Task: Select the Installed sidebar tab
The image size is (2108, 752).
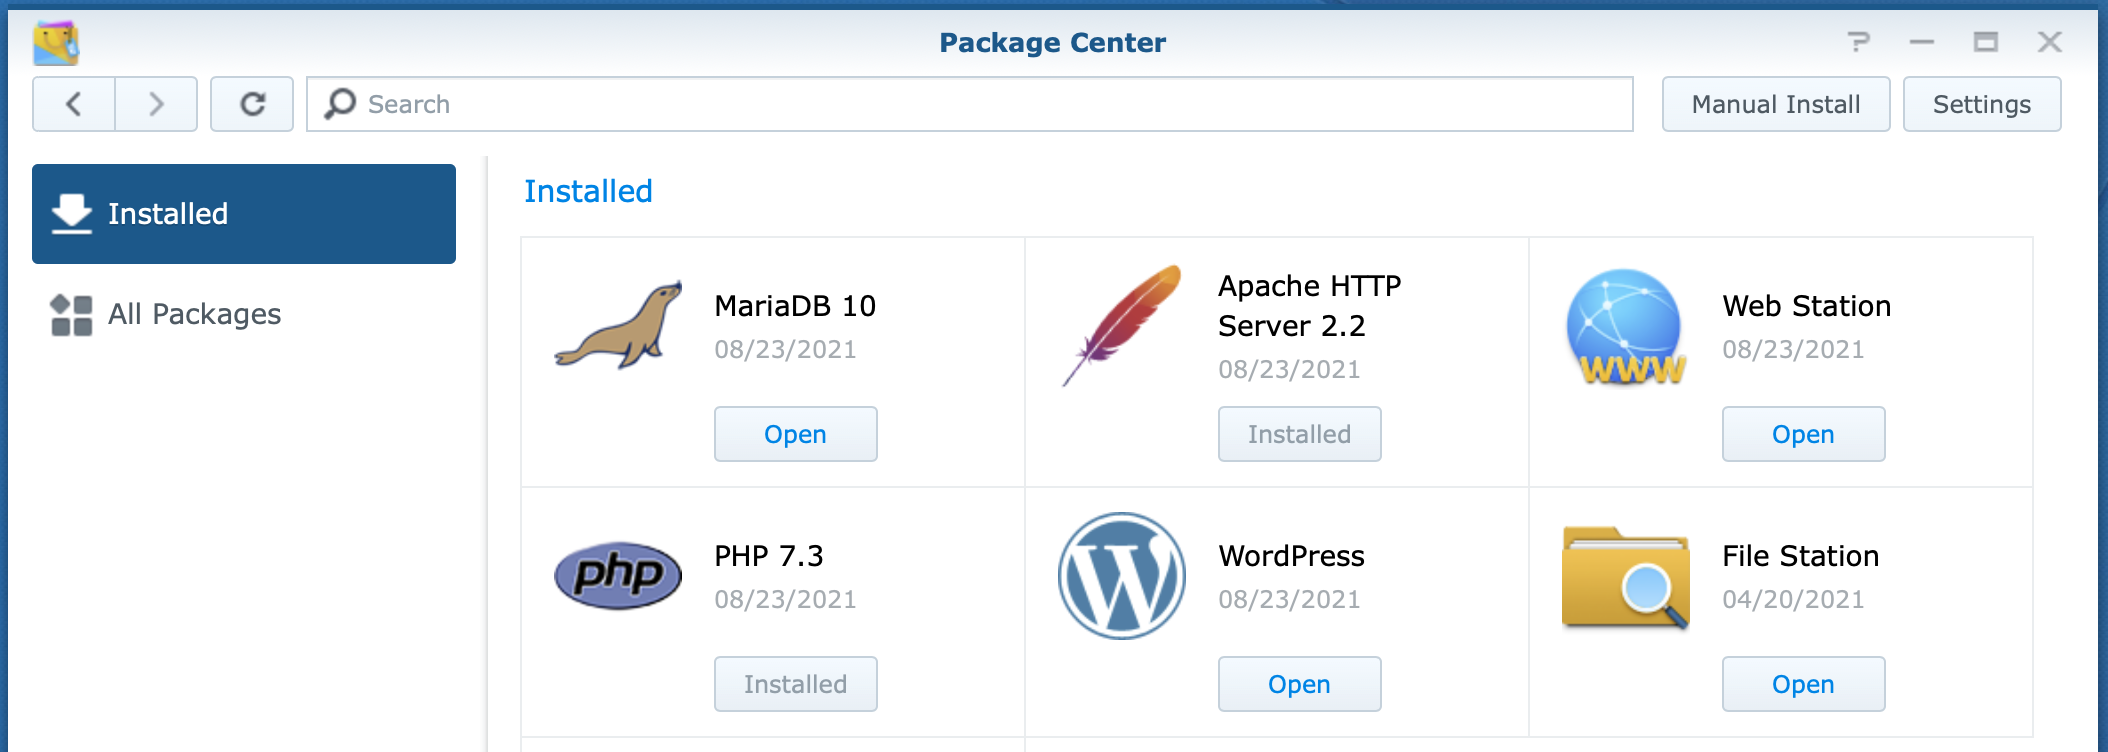Action: point(244,214)
